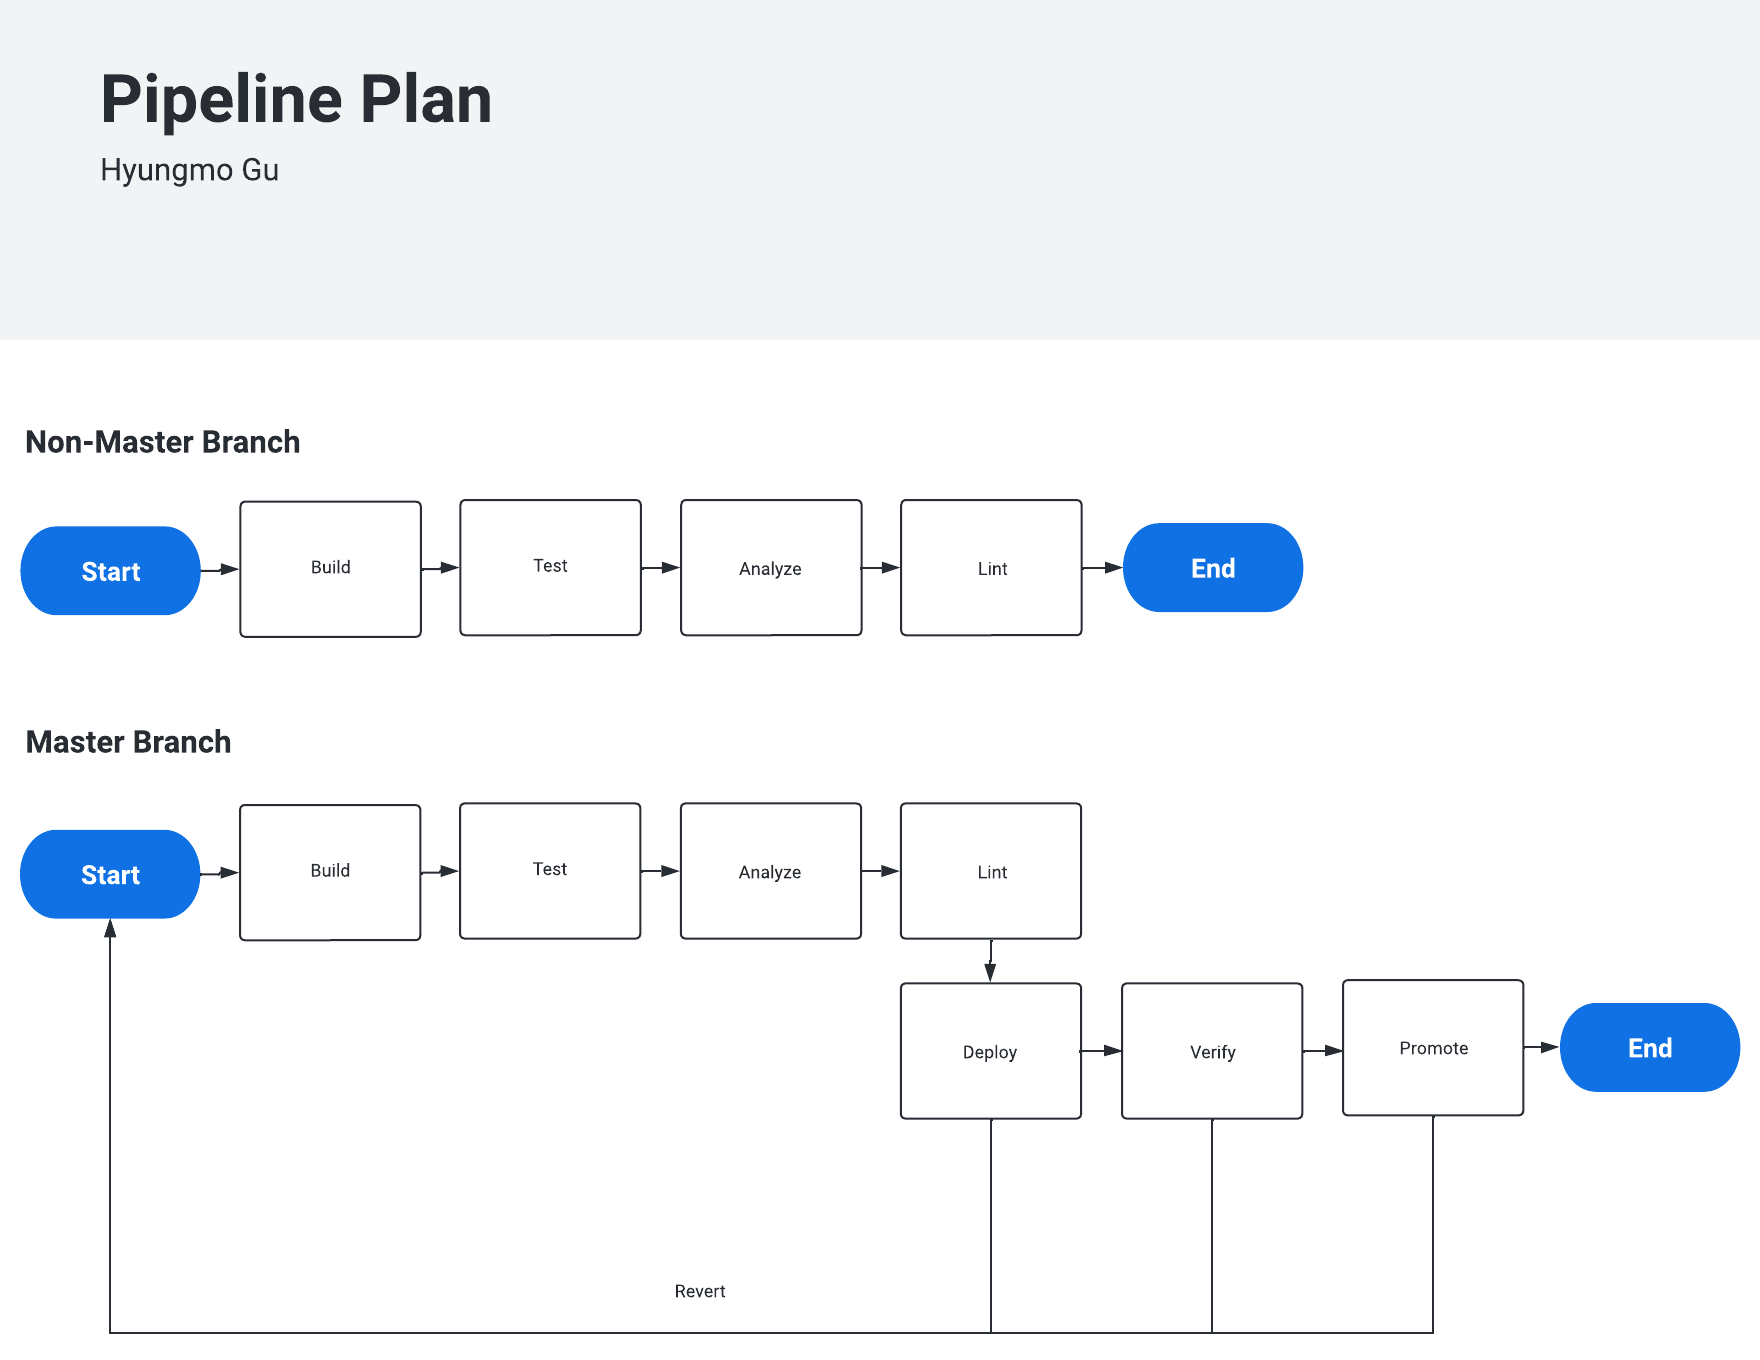
Task: Select the Deploy step box
Action: coord(990,1051)
